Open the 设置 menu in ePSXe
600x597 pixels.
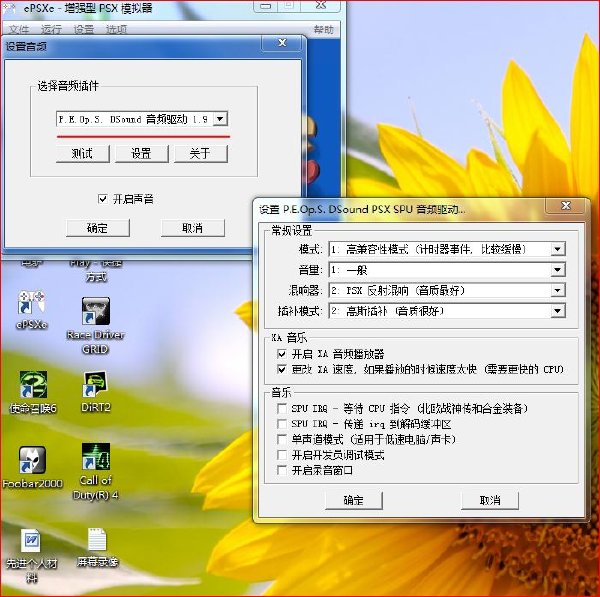(84, 29)
